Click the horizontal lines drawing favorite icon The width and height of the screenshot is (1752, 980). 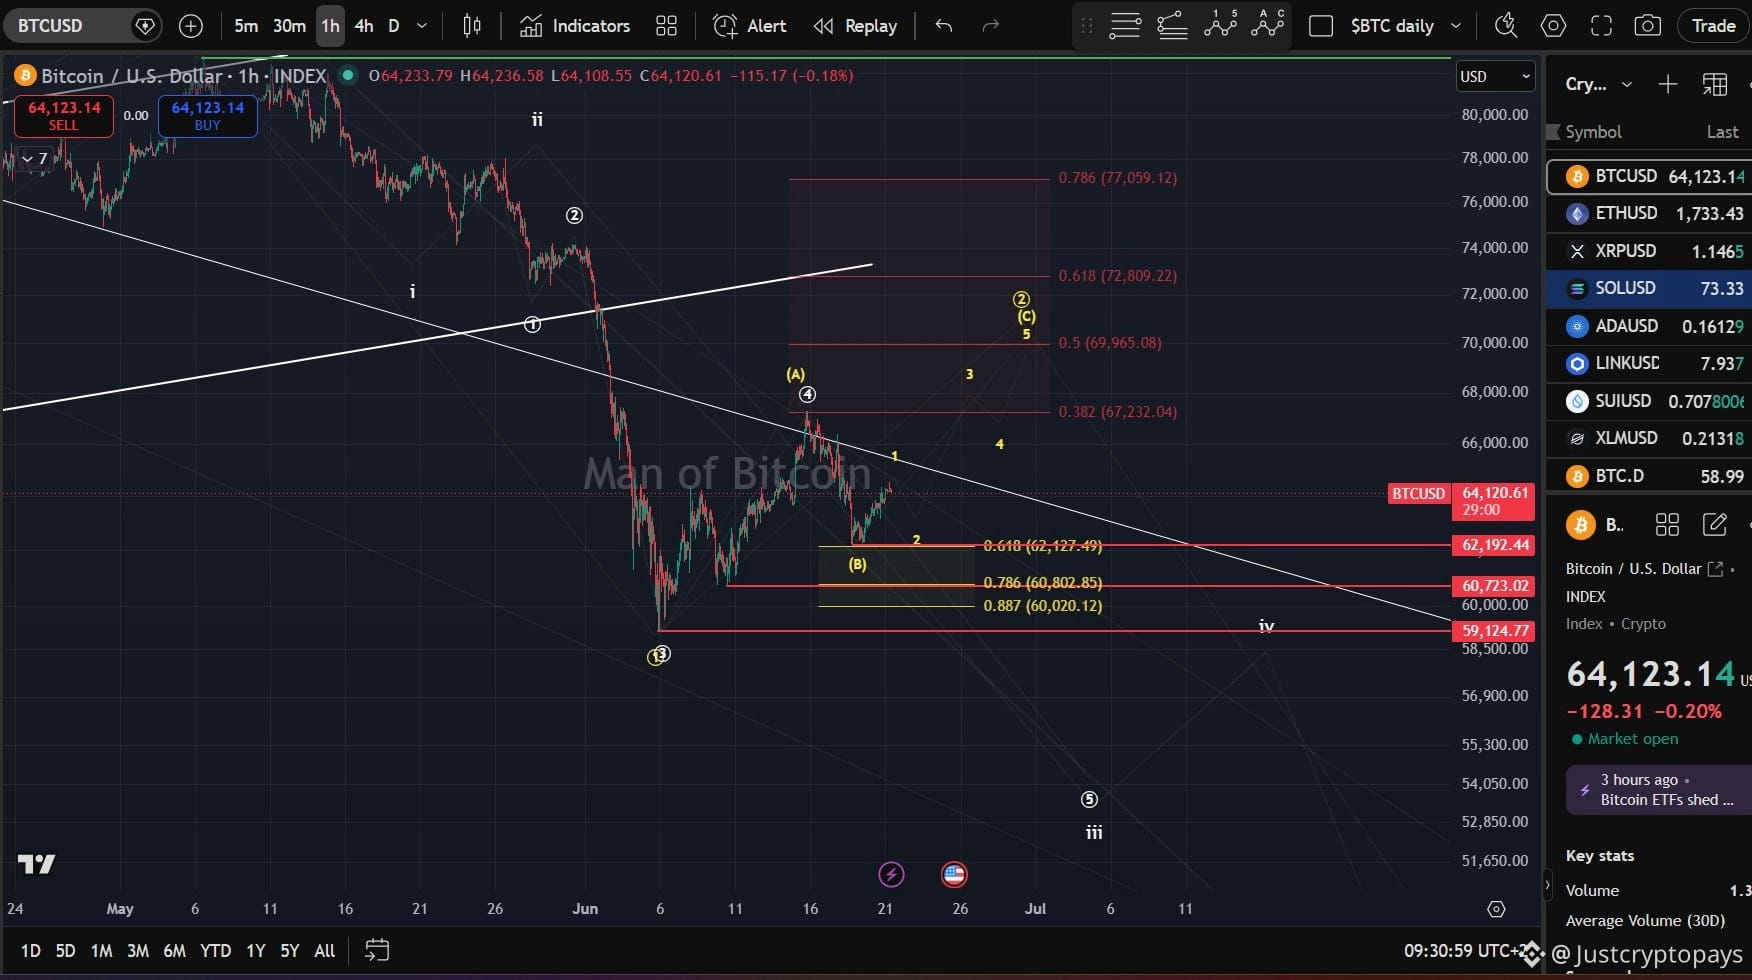(1125, 26)
